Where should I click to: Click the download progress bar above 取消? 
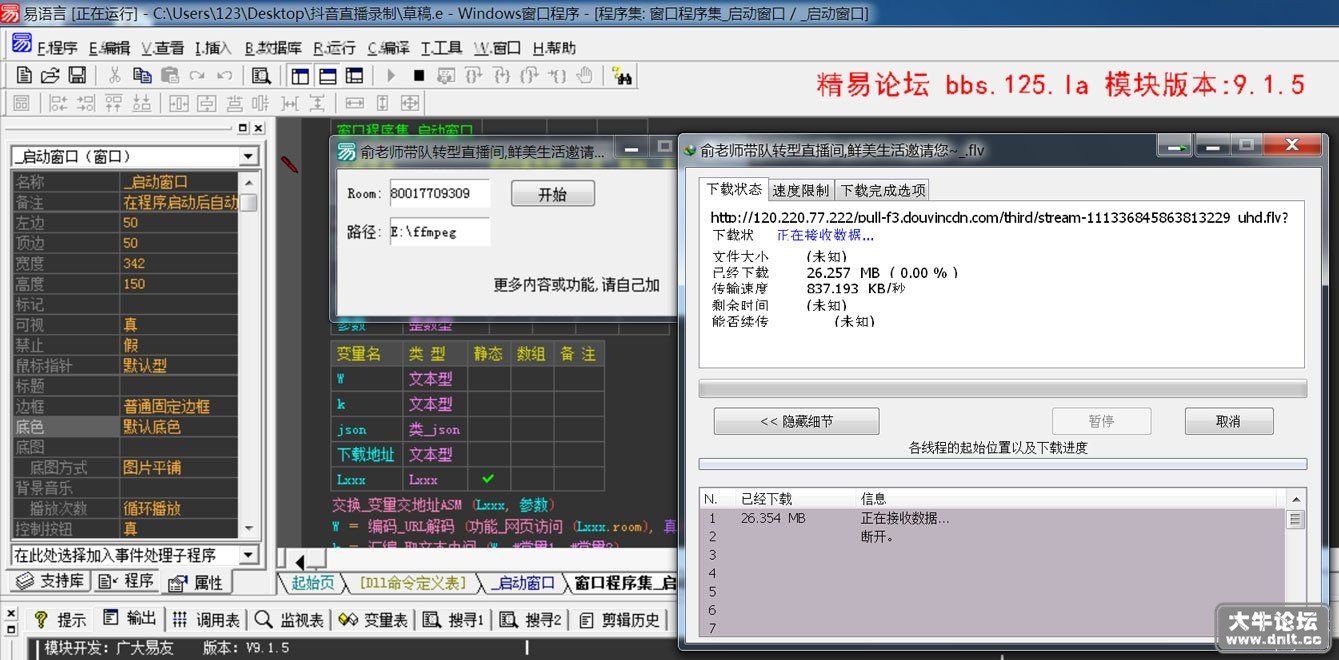(1002, 388)
